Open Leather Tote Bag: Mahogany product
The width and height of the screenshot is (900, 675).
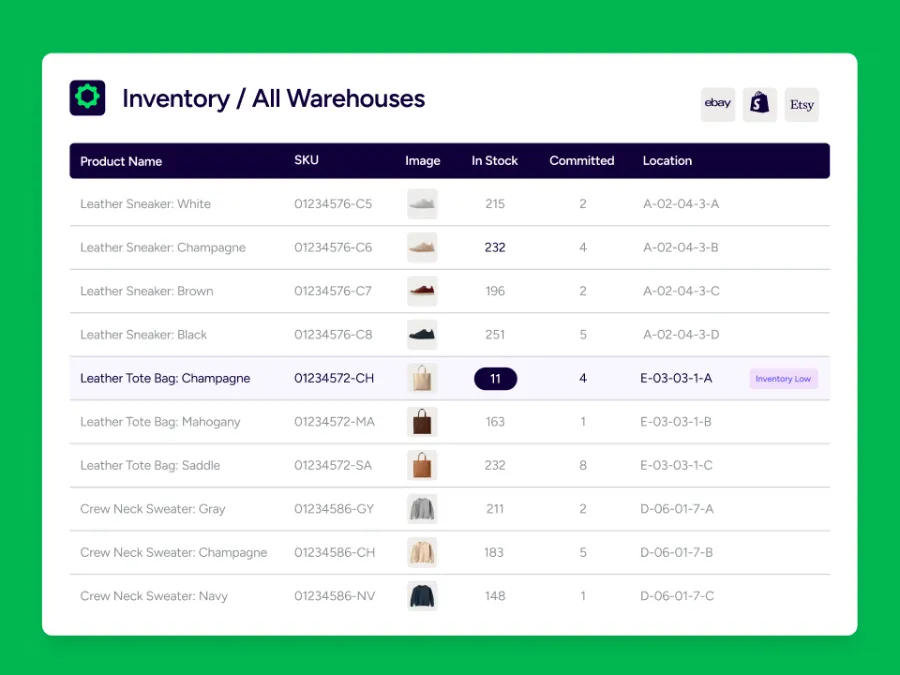160,422
